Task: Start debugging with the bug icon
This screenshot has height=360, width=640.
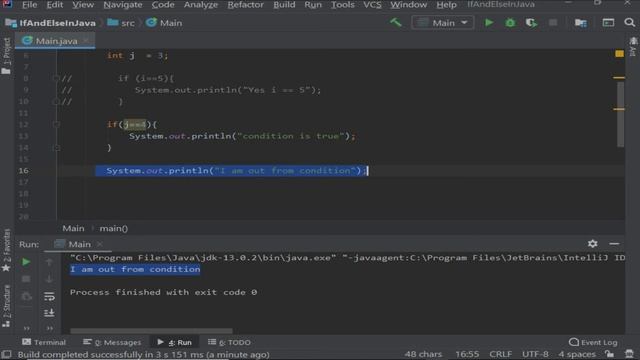Action: click(x=510, y=23)
